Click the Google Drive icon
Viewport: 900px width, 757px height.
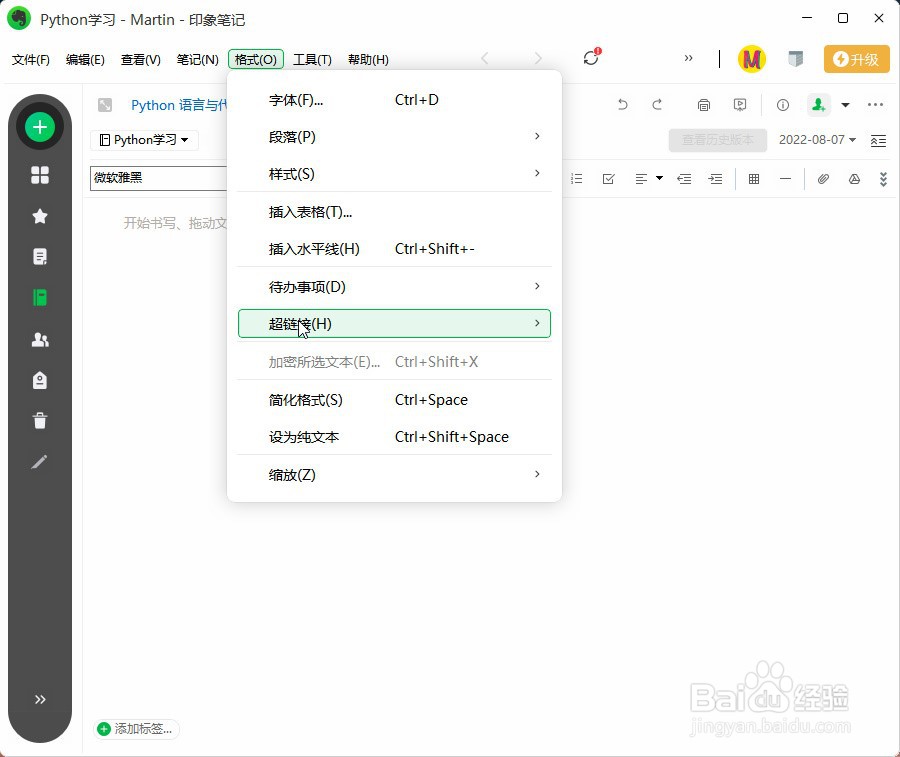coord(854,179)
